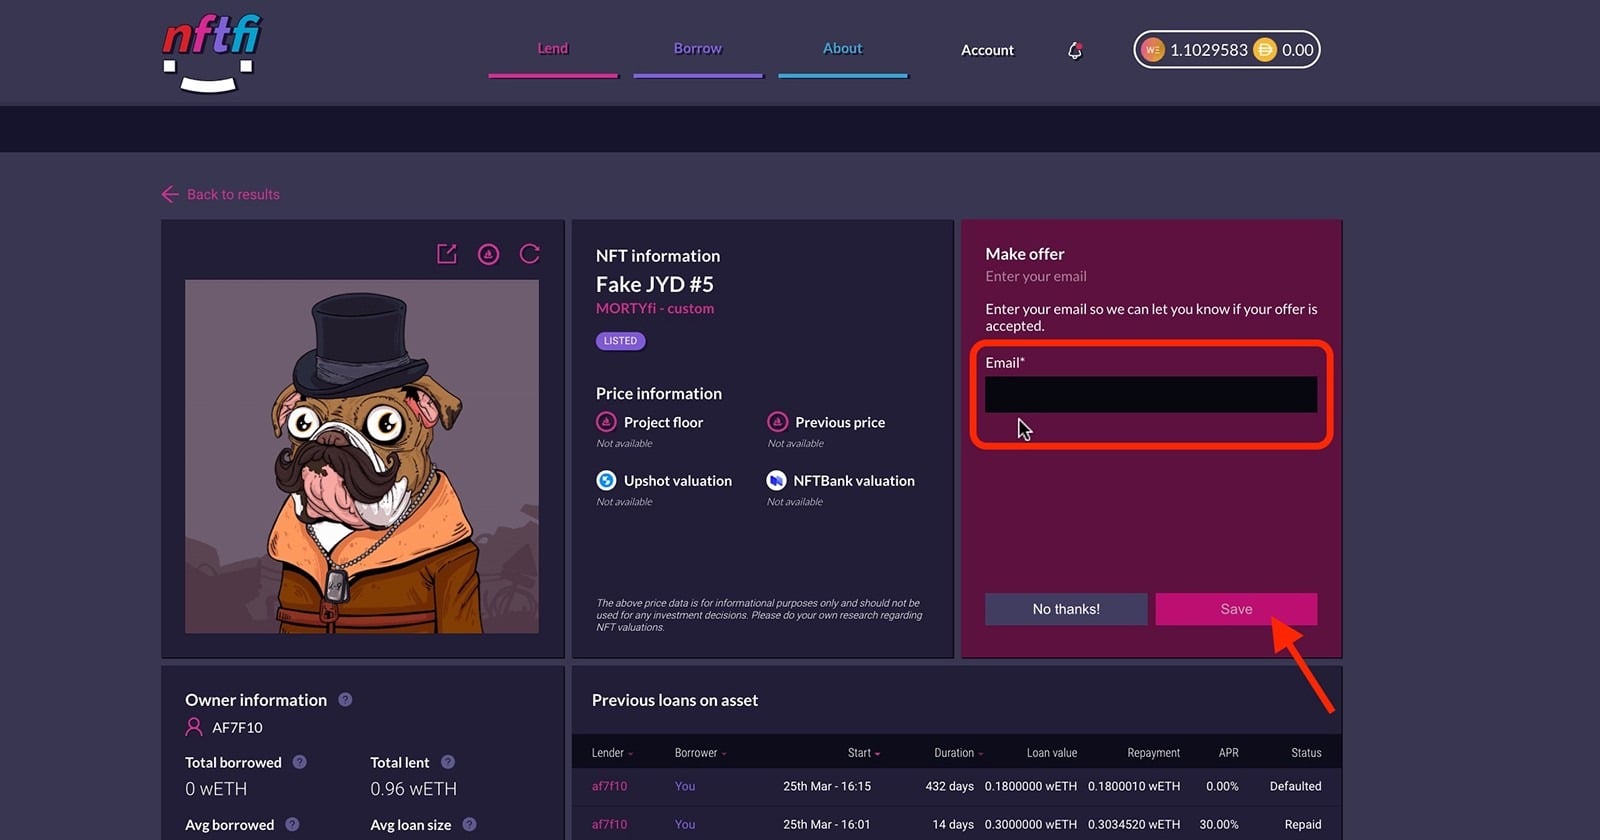Click the DAI balance coin icon
The width and height of the screenshot is (1600, 840).
[x=1265, y=50]
